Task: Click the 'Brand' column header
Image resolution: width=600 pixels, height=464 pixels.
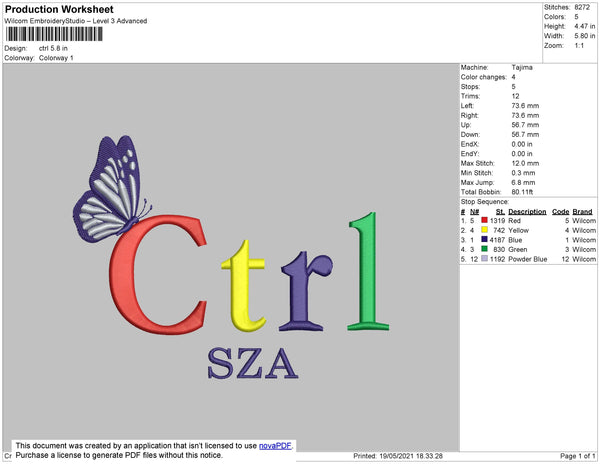Action: [582, 212]
